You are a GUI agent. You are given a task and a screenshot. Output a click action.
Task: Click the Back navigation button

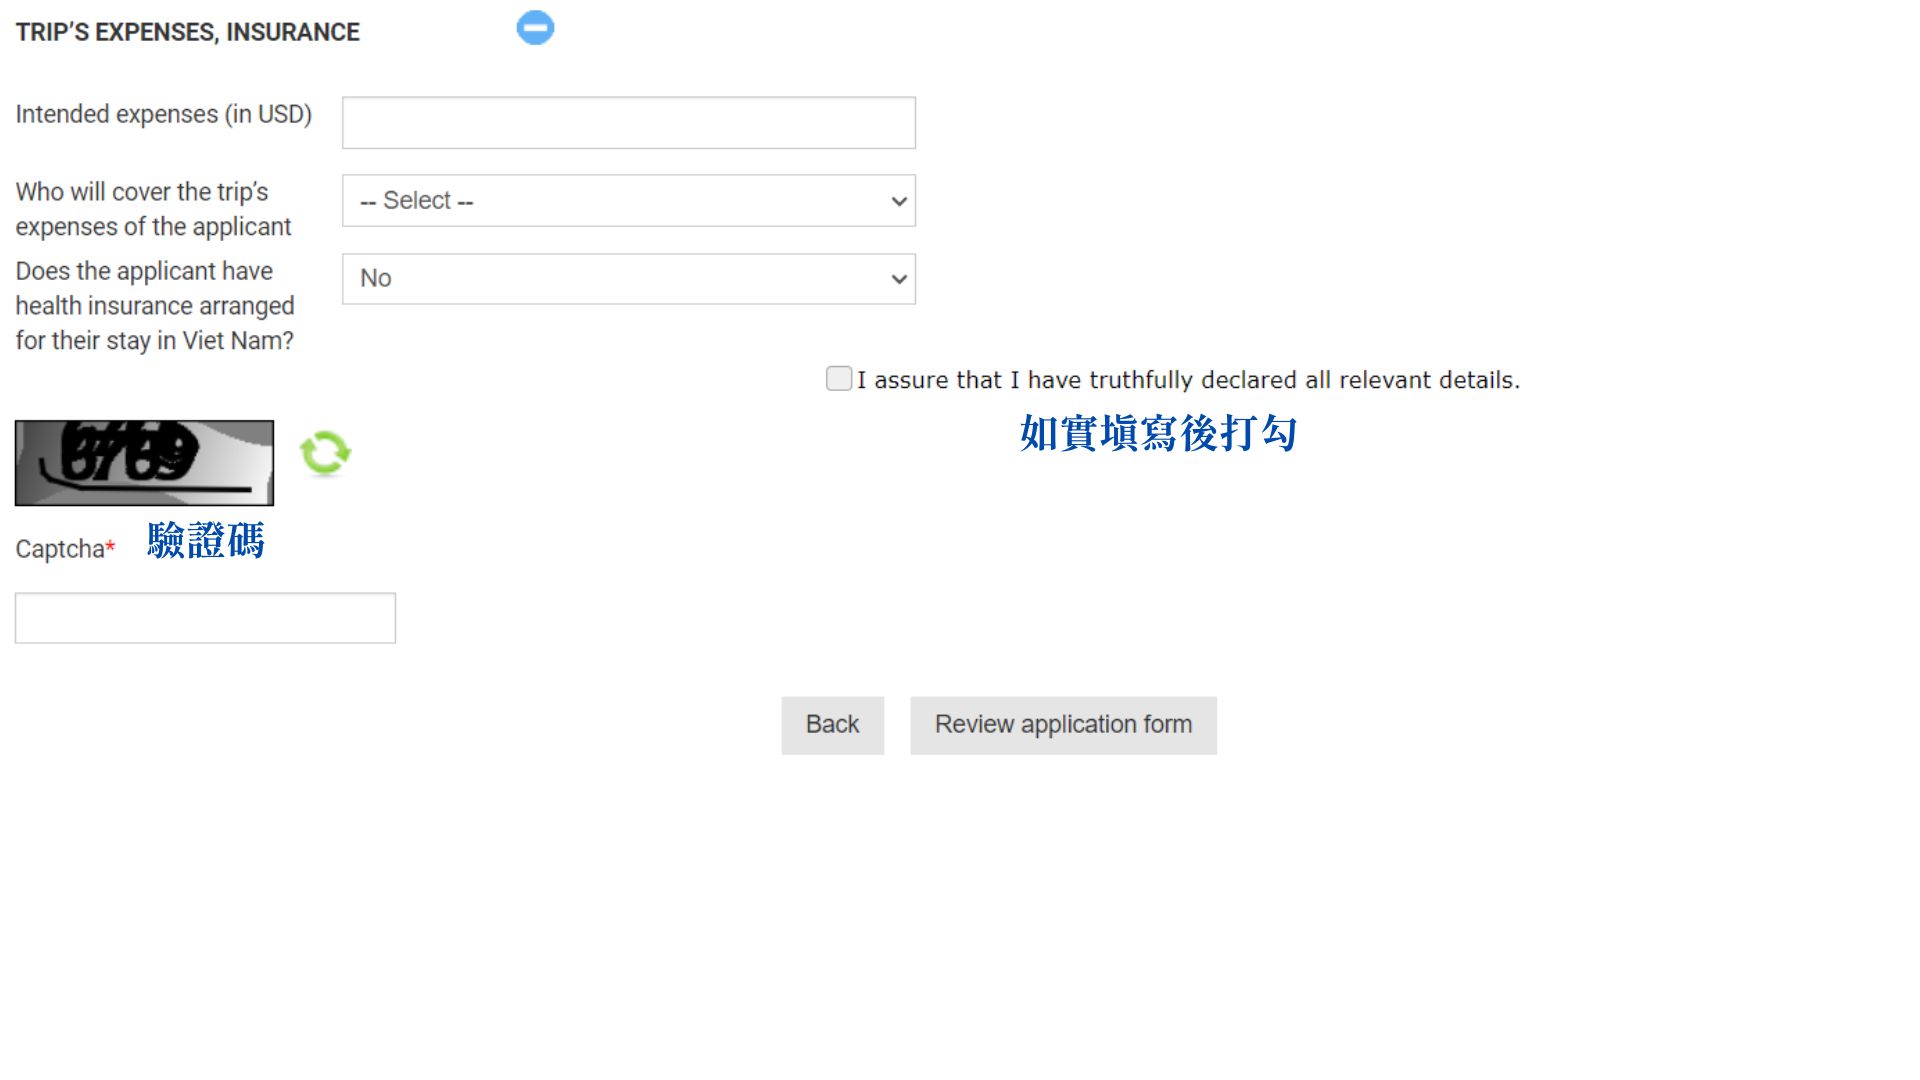pyautogui.click(x=832, y=724)
